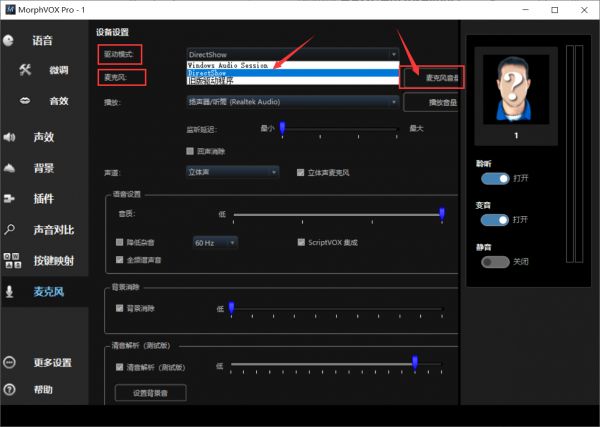Toggle the 立体声麦克风 checkbox
Screen dimensions: 600x427
pos(301,173)
